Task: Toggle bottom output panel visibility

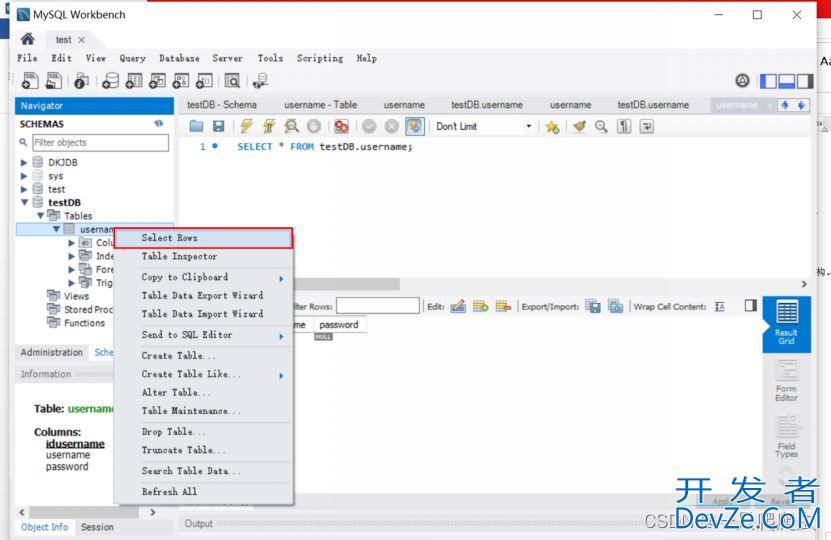Action: [786, 81]
